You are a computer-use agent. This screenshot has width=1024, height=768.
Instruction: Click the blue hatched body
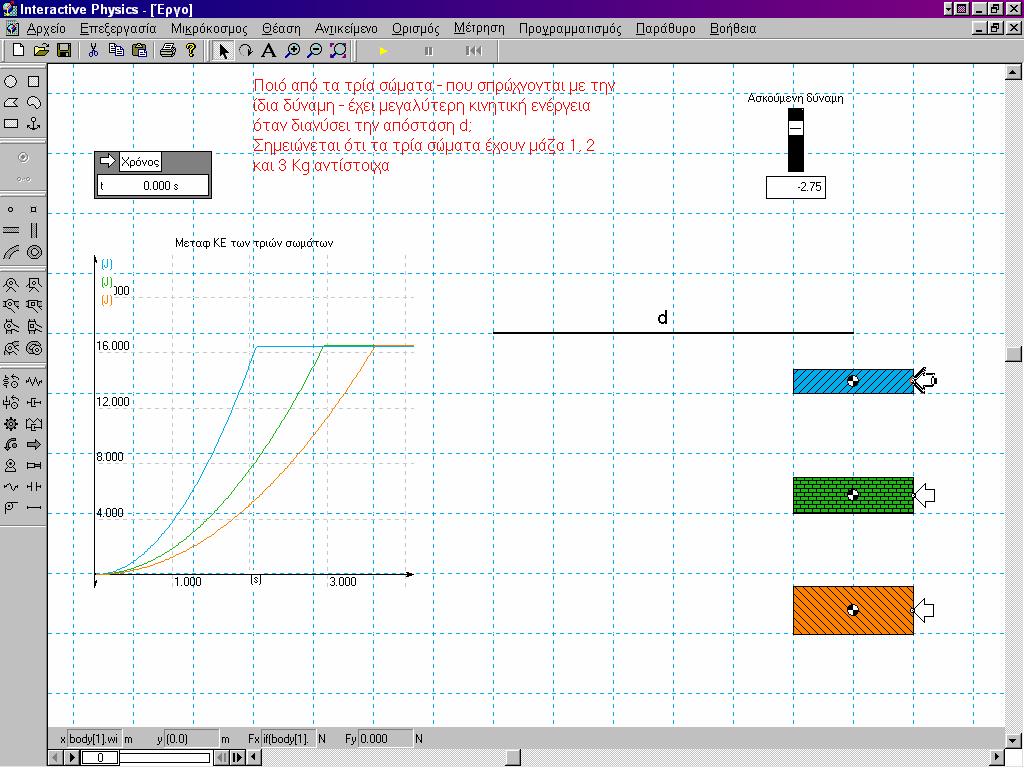coord(853,381)
